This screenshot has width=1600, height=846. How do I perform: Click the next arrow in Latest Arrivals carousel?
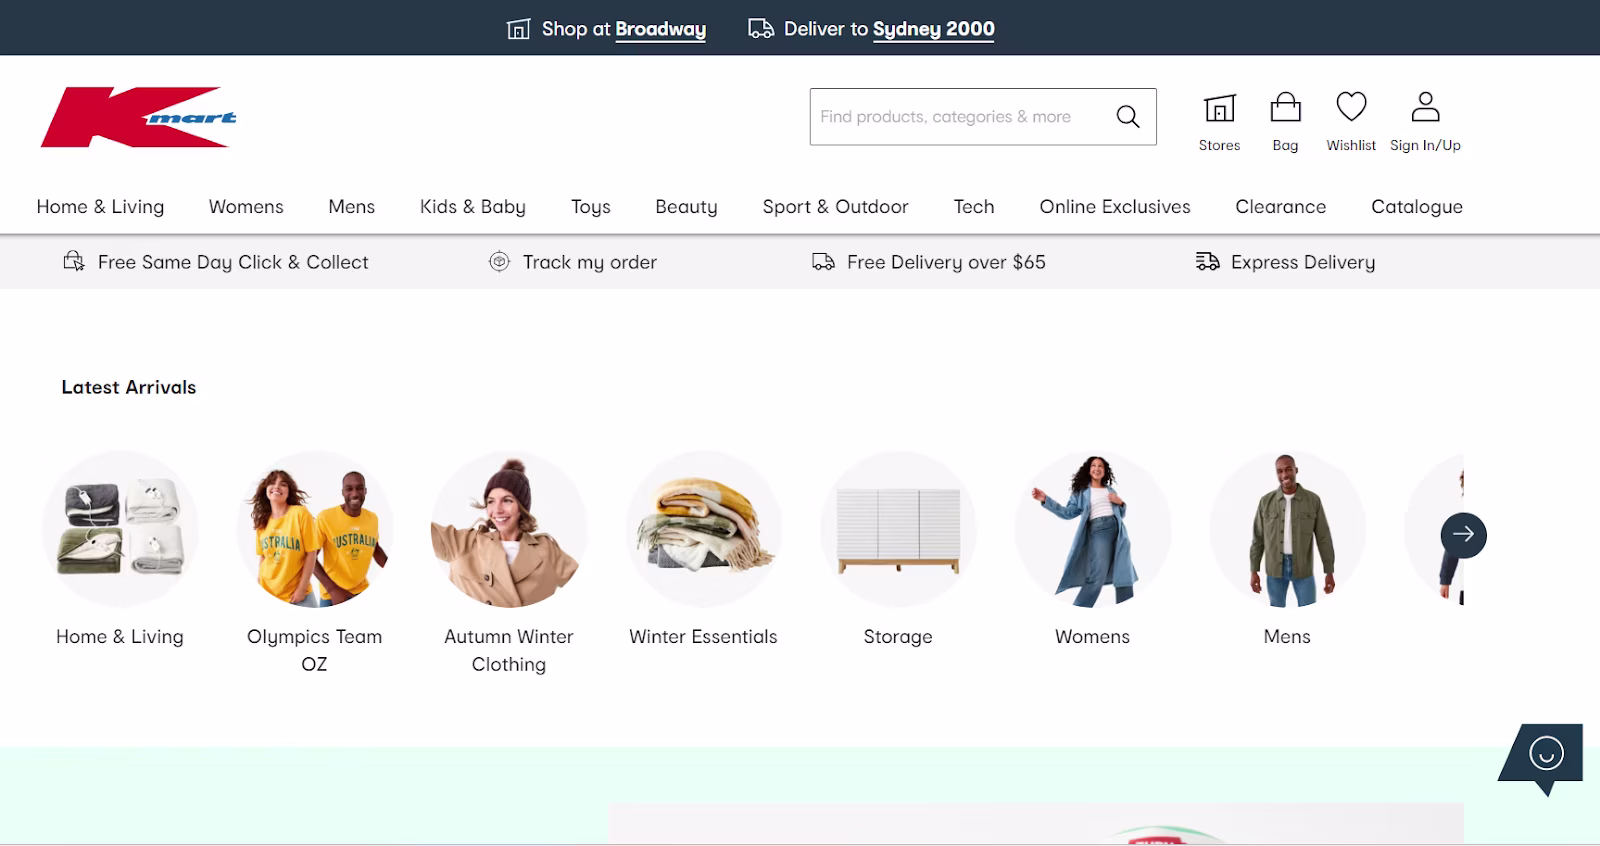pos(1463,534)
